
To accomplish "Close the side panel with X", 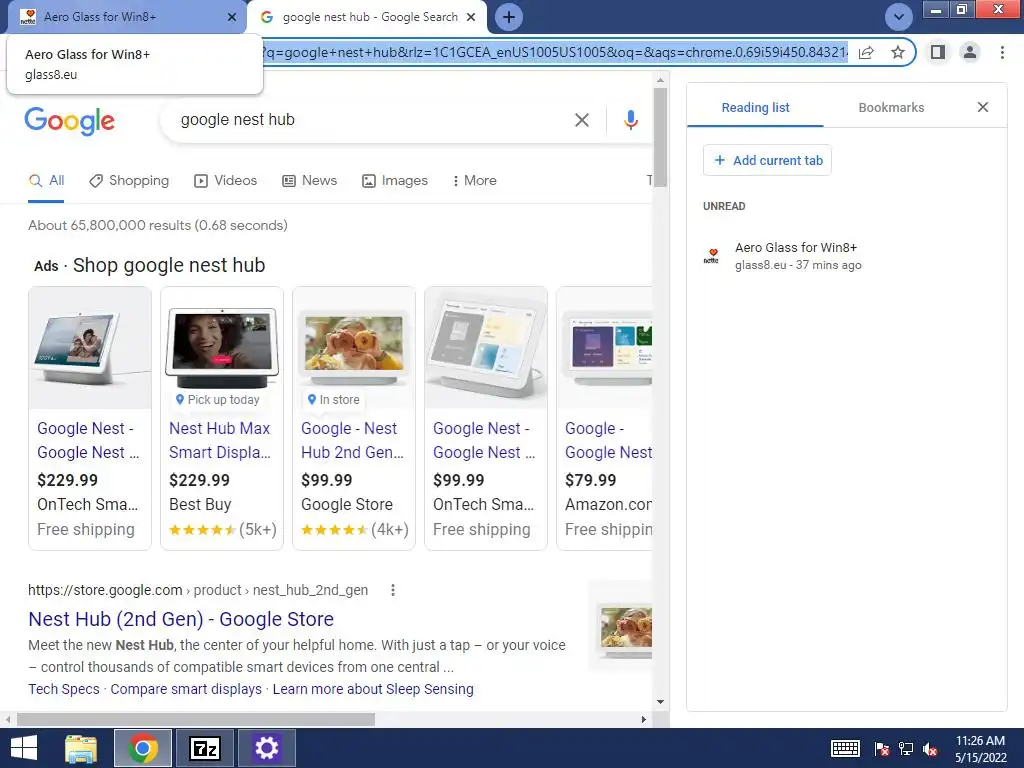I will coord(983,107).
